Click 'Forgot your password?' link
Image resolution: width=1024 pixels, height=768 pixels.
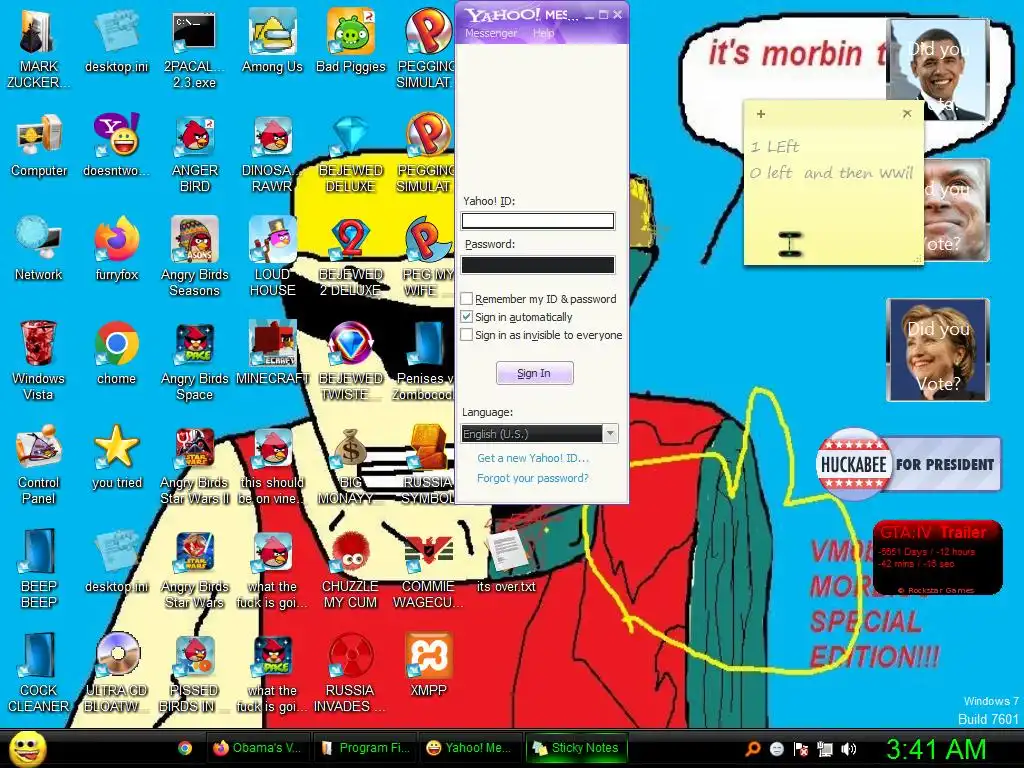point(532,478)
